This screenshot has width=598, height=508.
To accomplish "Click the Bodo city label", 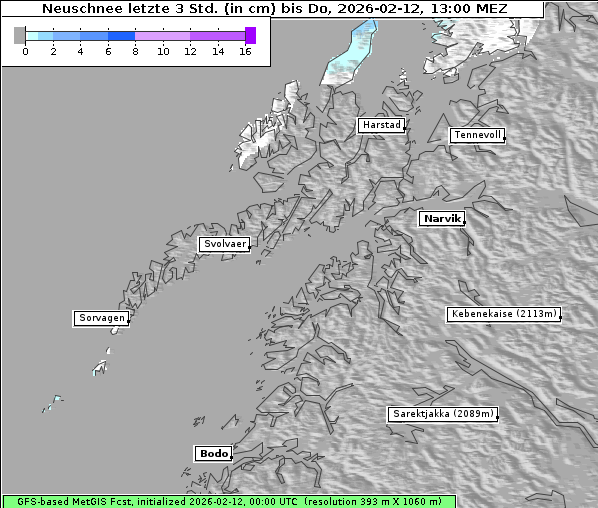I will (214, 454).
